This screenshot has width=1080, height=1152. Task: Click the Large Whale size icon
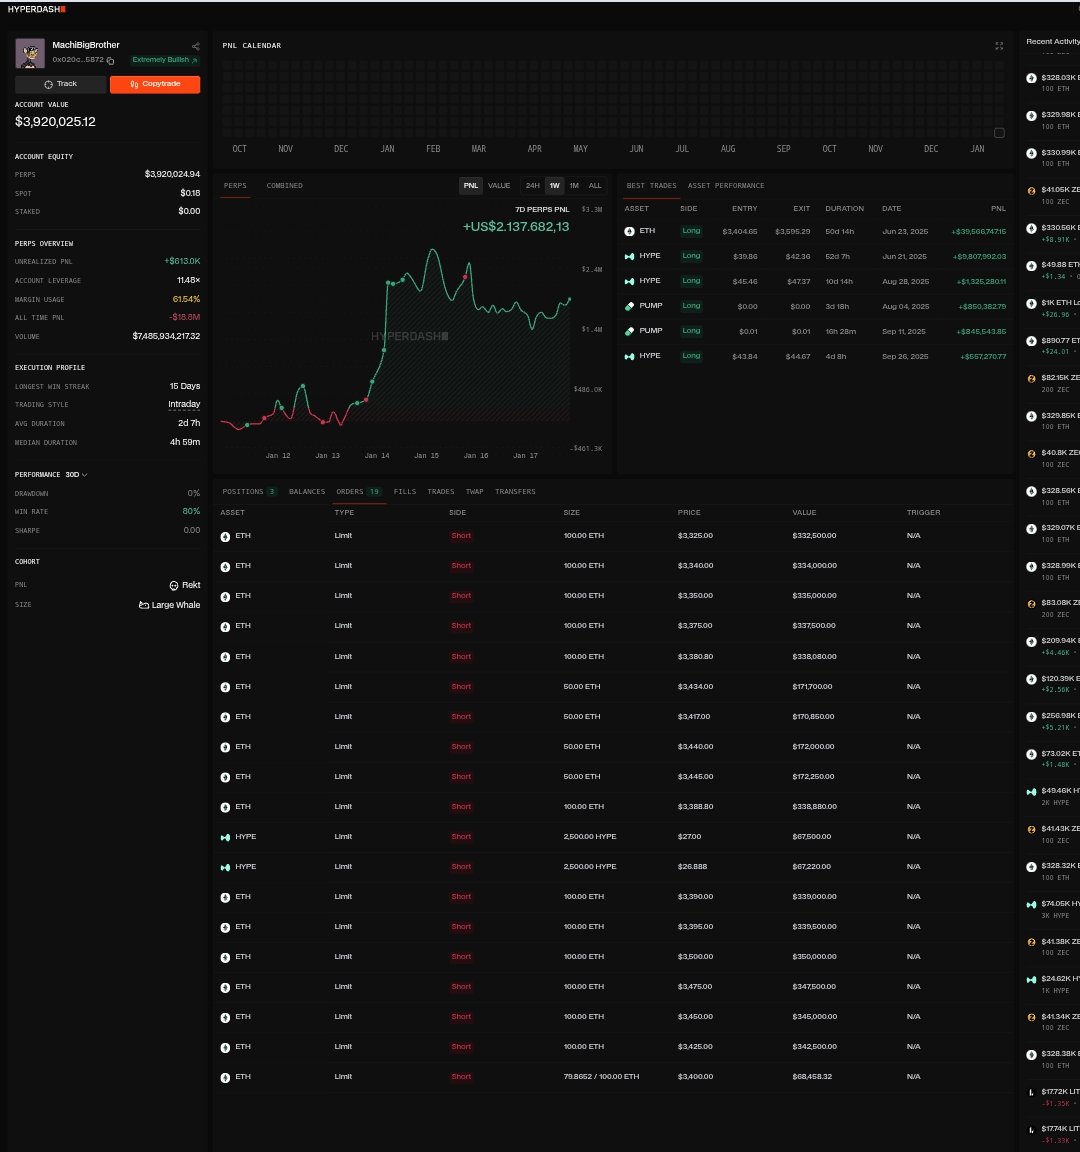pos(144,605)
